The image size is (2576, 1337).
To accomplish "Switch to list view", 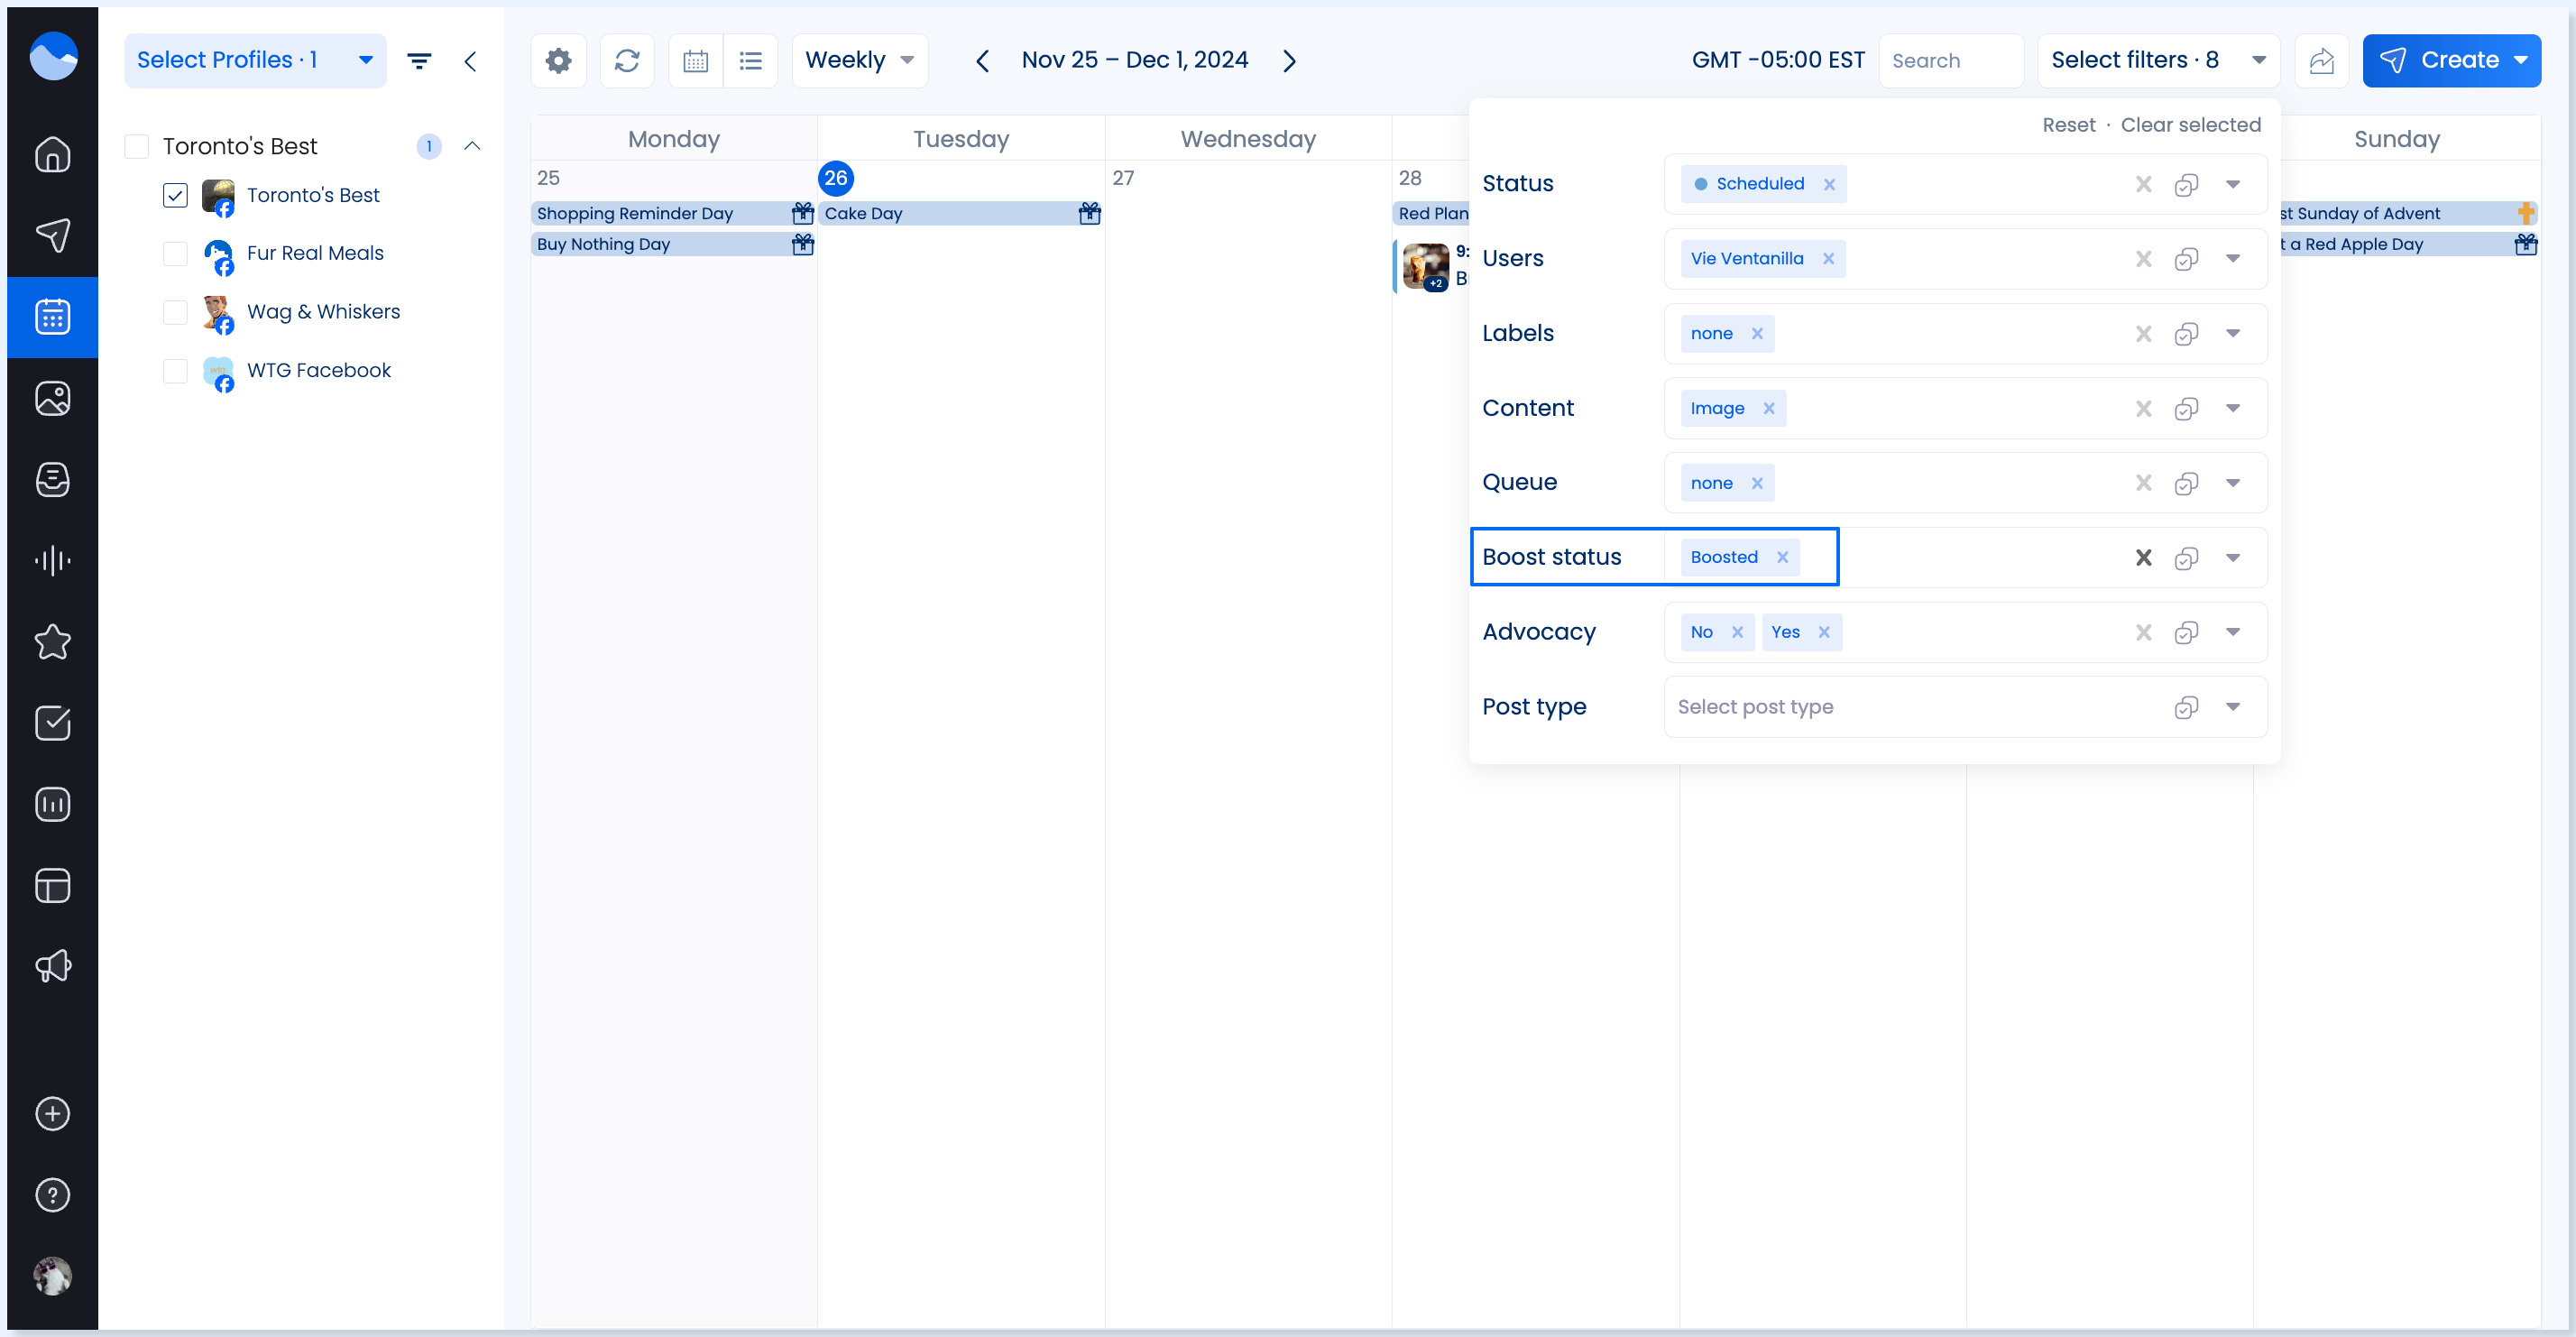I will (750, 60).
